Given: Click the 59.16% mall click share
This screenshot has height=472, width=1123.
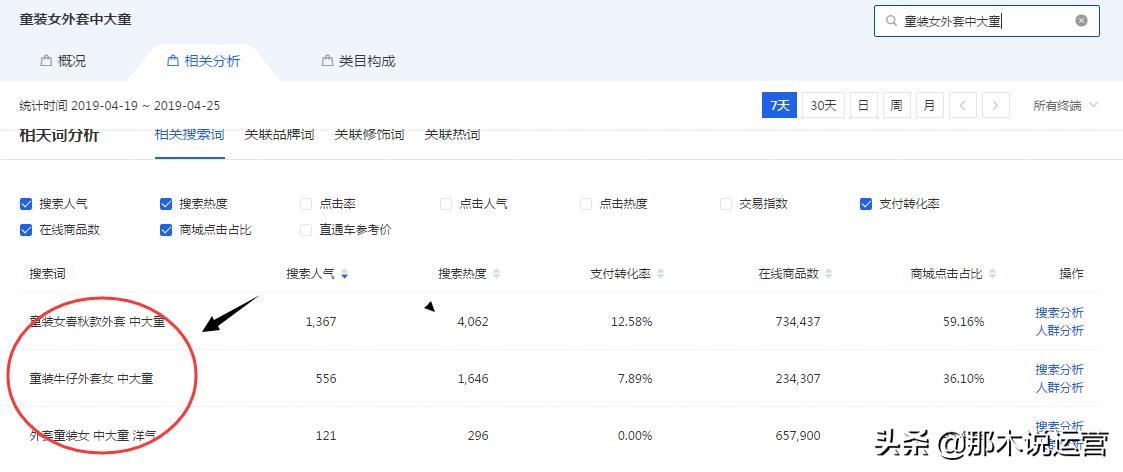Looking at the screenshot, I should pos(963,322).
